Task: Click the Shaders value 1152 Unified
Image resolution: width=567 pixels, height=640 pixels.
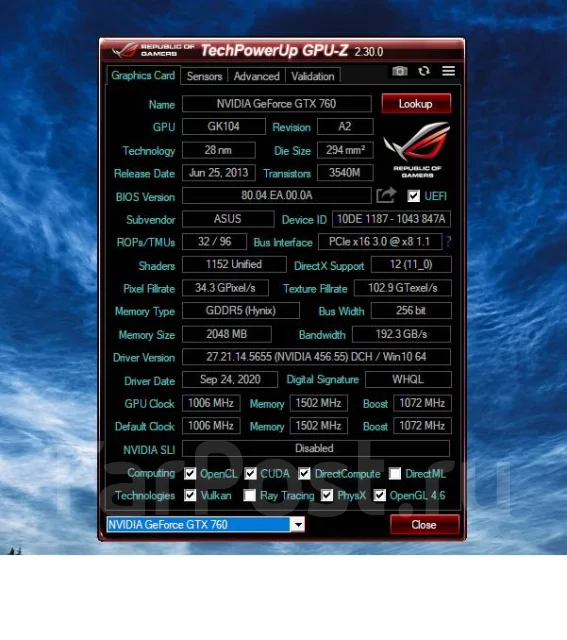Action: [234, 264]
